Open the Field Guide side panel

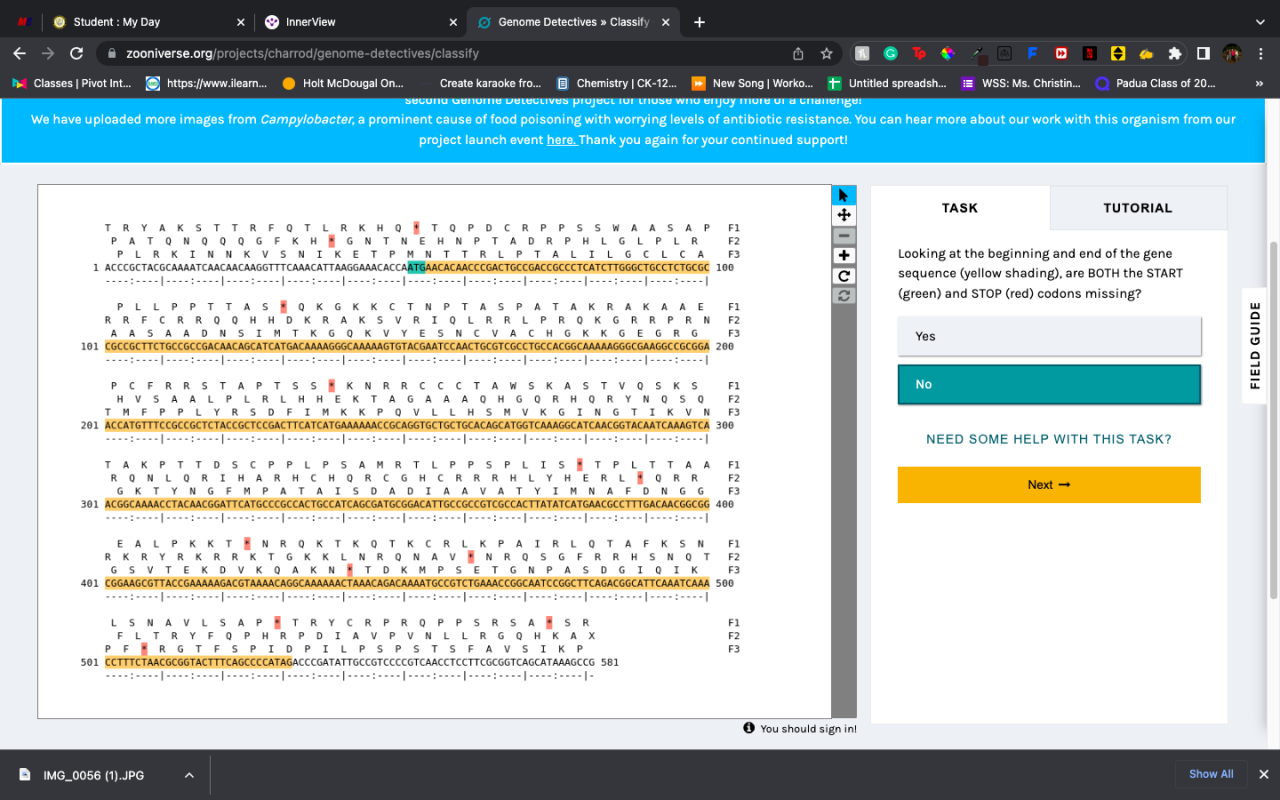pyautogui.click(x=1256, y=345)
